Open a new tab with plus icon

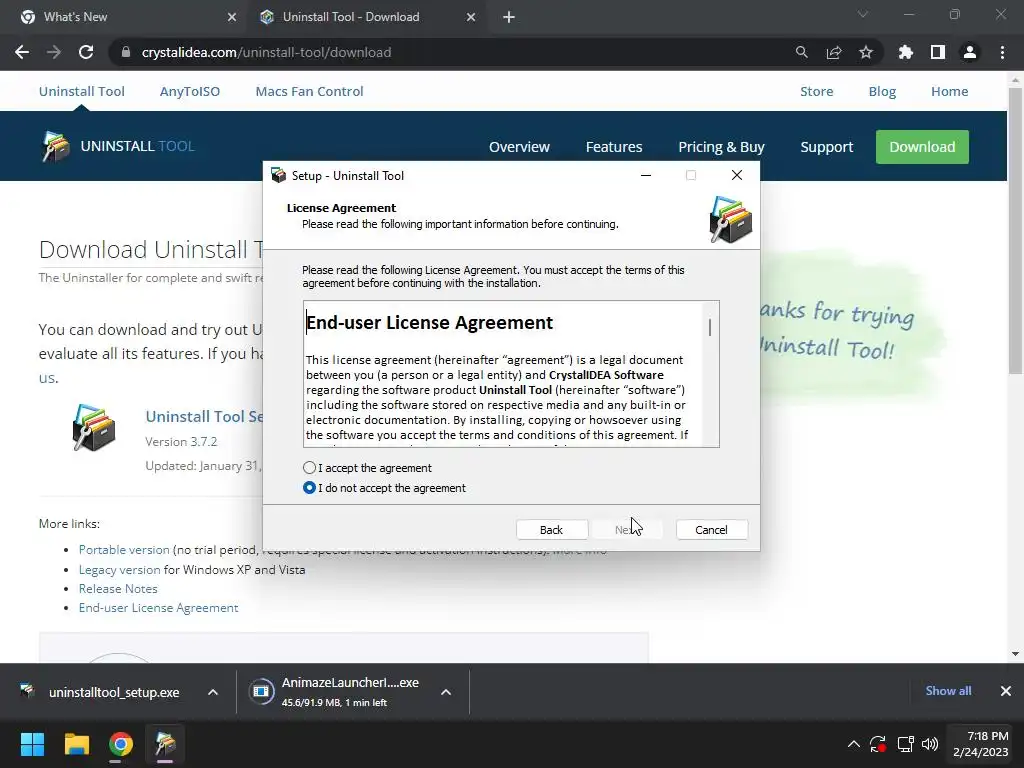(509, 17)
